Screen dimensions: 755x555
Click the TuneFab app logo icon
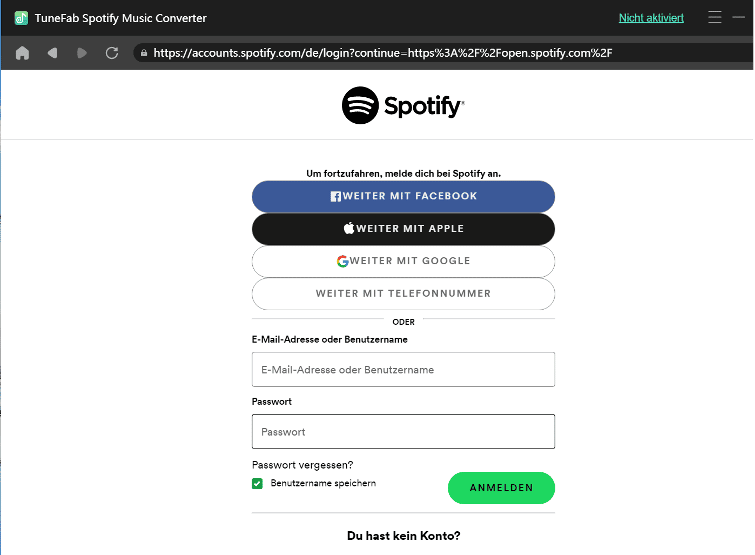click(21, 18)
